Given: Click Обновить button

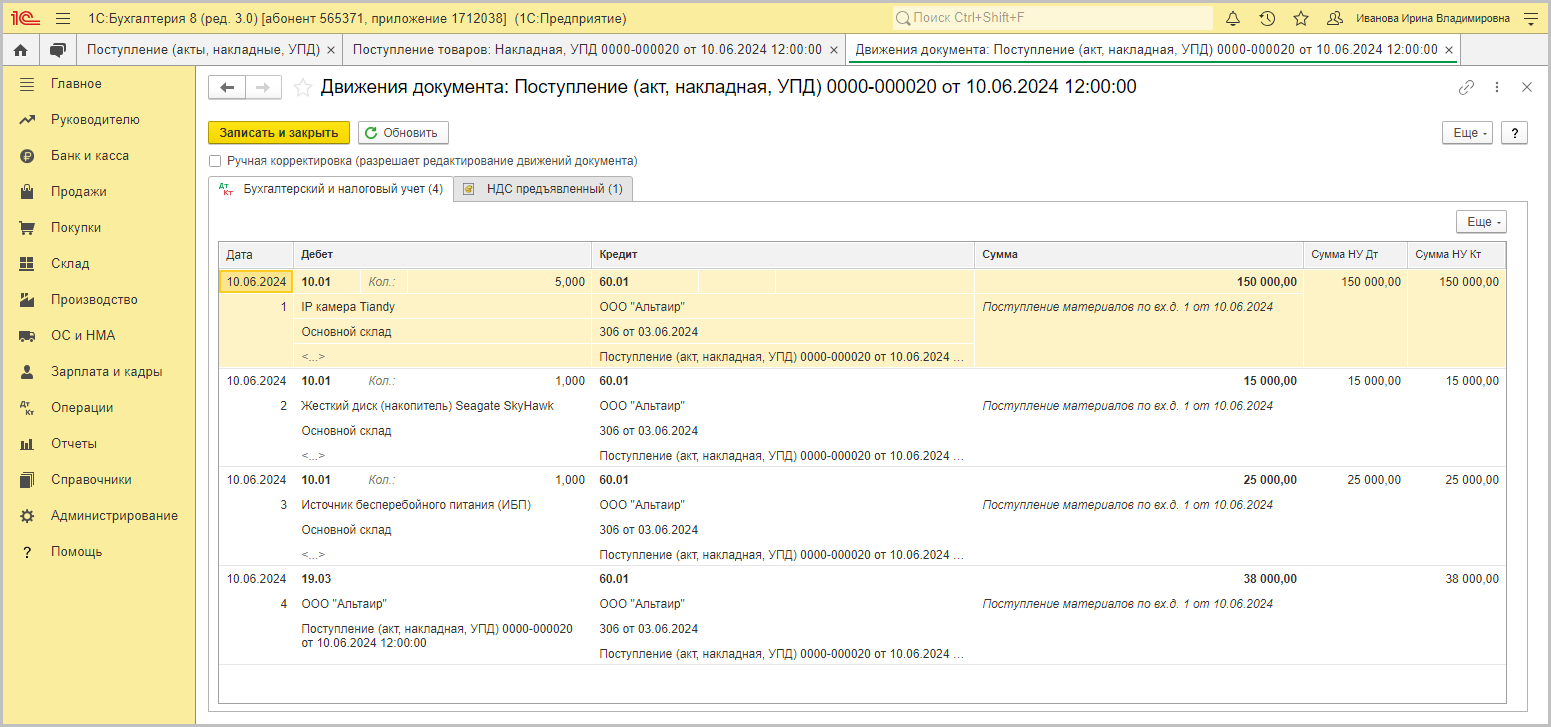Looking at the screenshot, I should click(x=403, y=133).
